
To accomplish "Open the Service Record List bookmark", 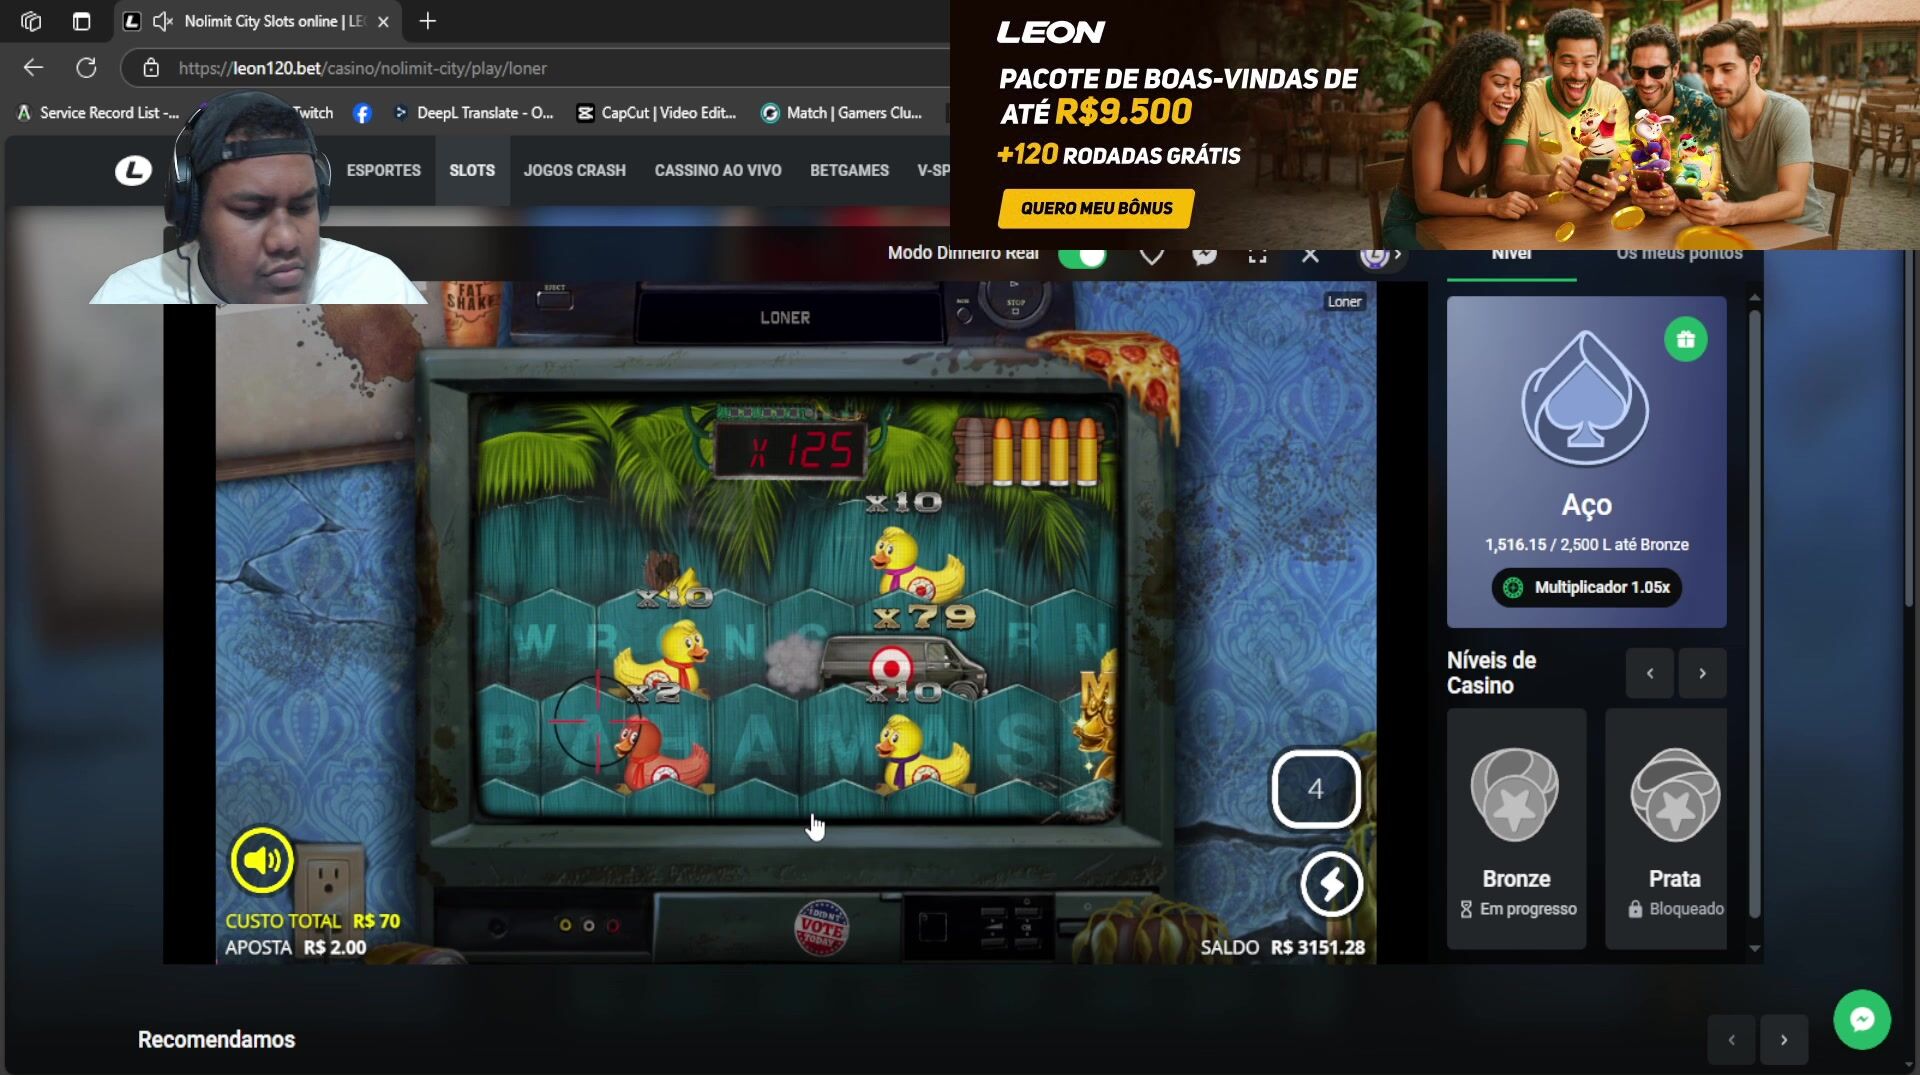I will (x=98, y=113).
